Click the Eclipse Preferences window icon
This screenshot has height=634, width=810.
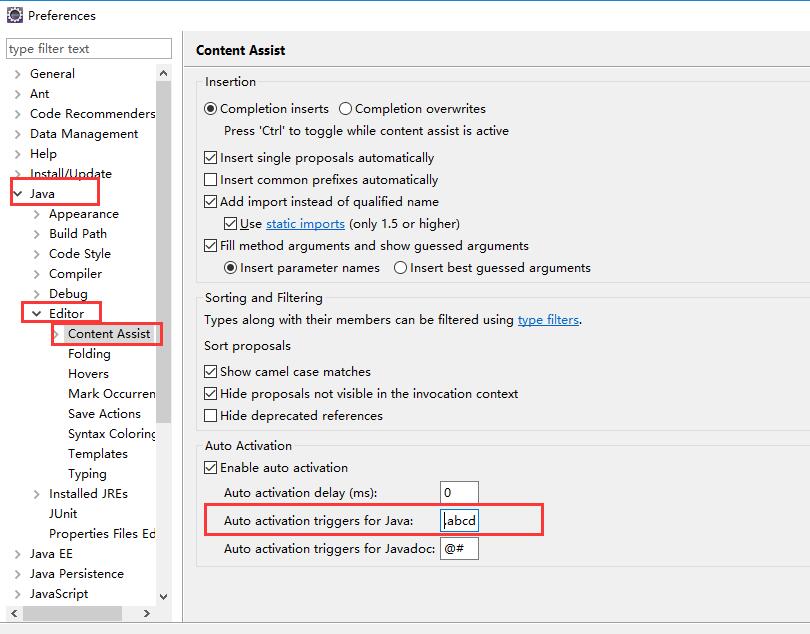[14, 15]
